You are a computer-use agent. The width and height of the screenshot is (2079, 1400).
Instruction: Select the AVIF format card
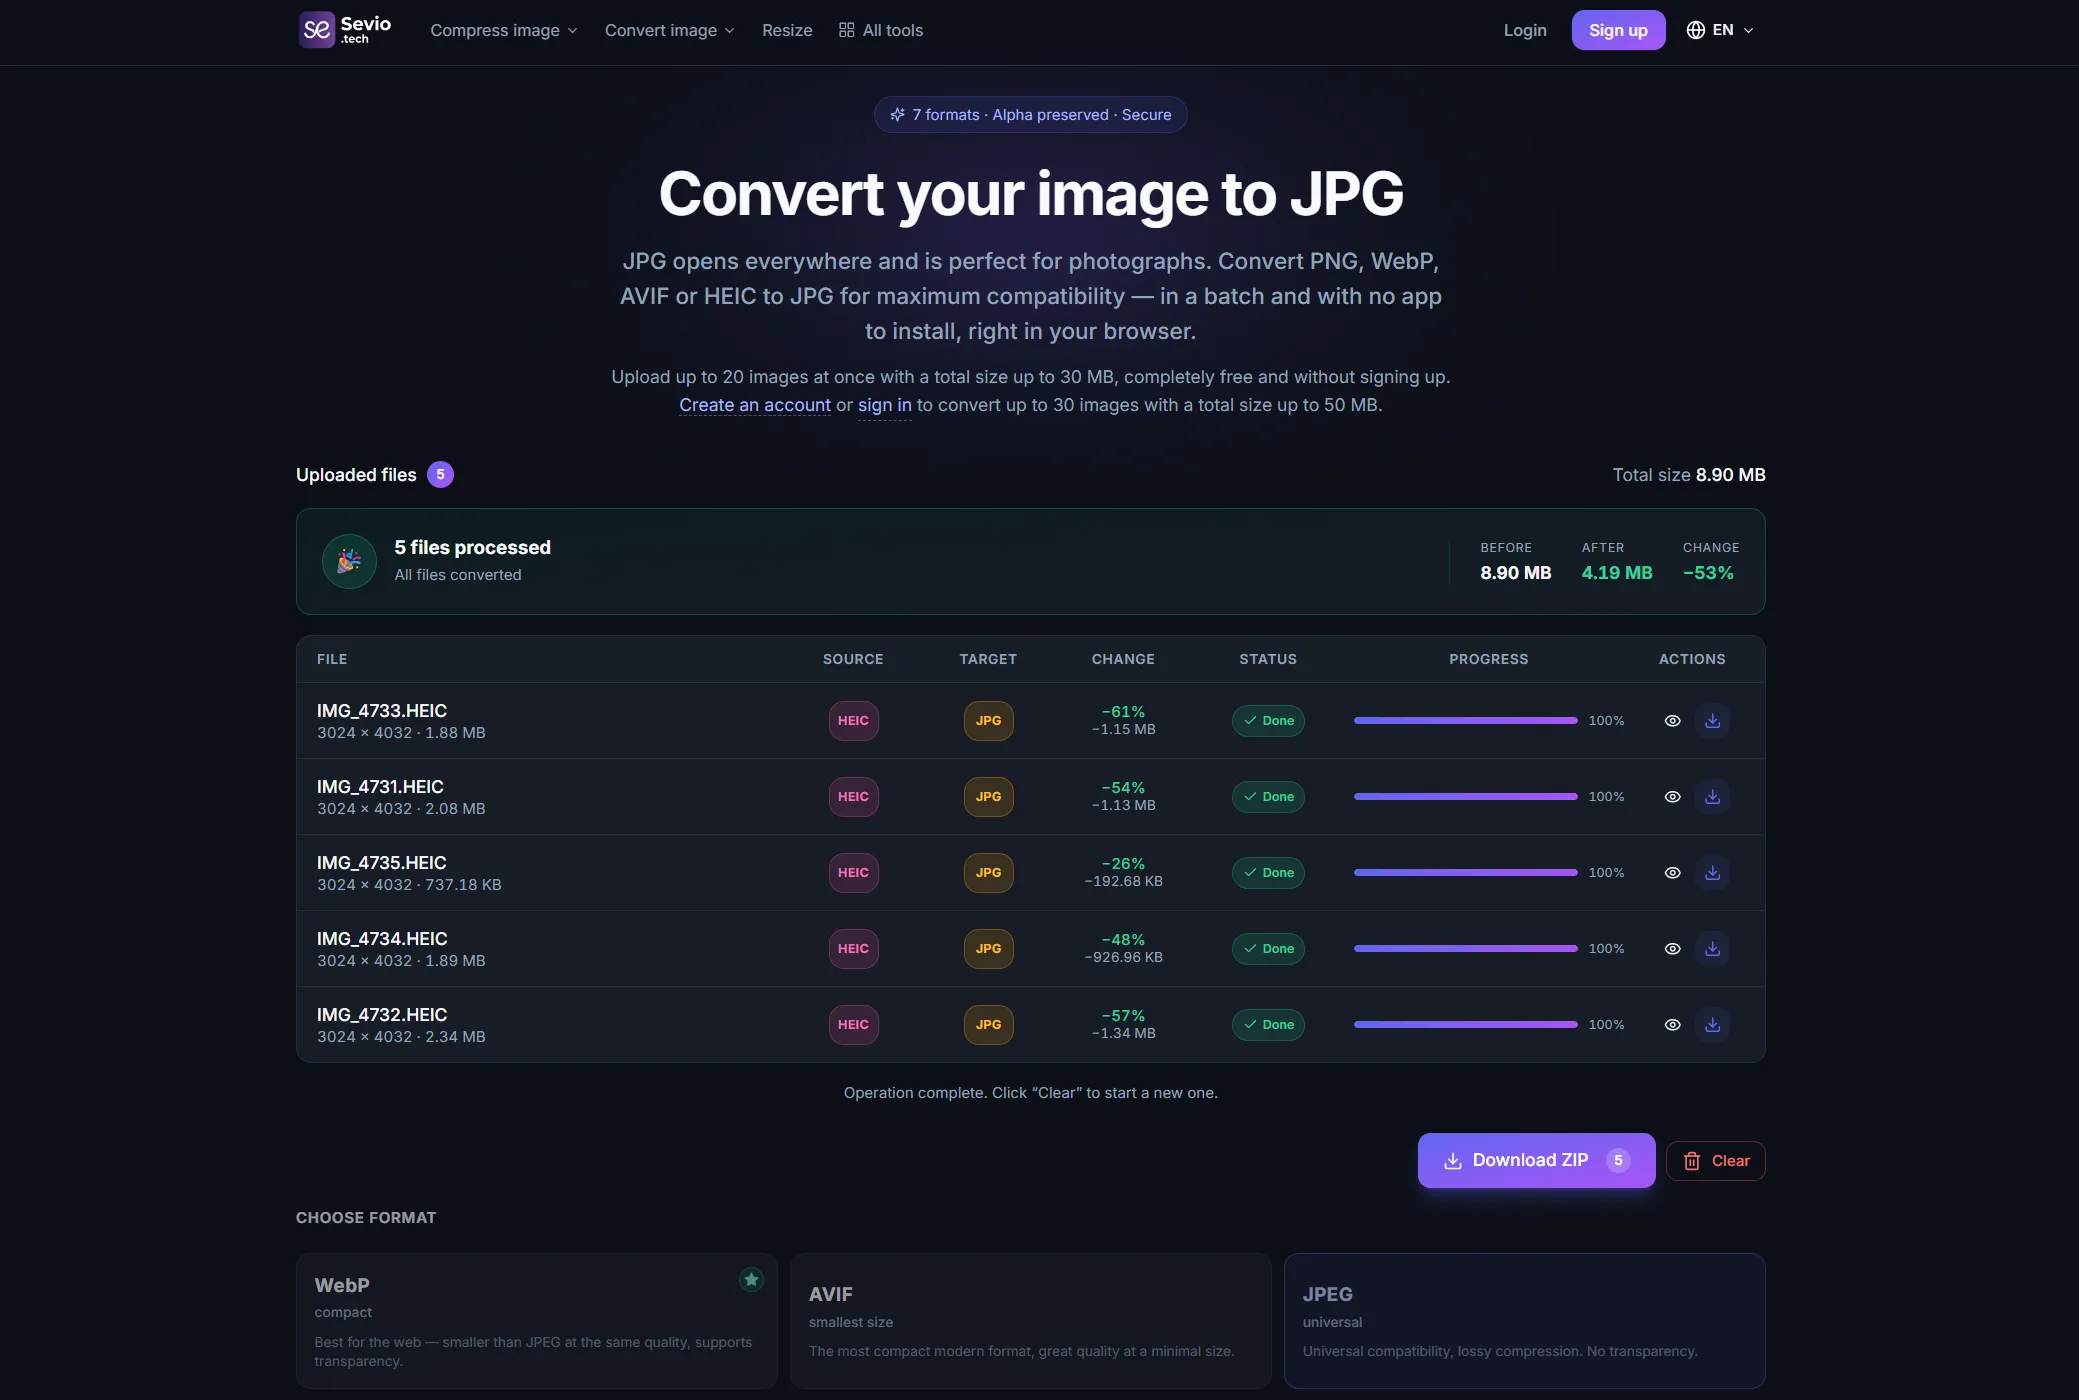pos(1030,1320)
